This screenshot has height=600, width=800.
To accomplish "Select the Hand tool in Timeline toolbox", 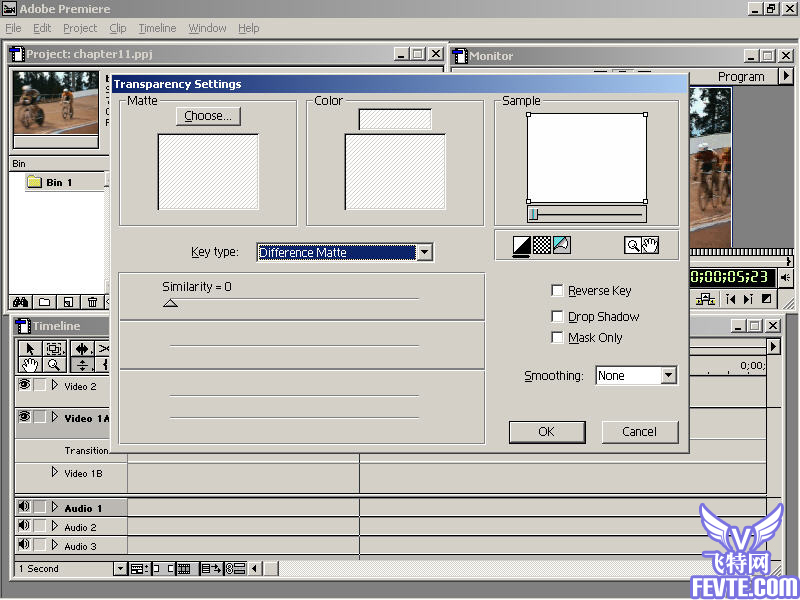I will click(x=30, y=365).
